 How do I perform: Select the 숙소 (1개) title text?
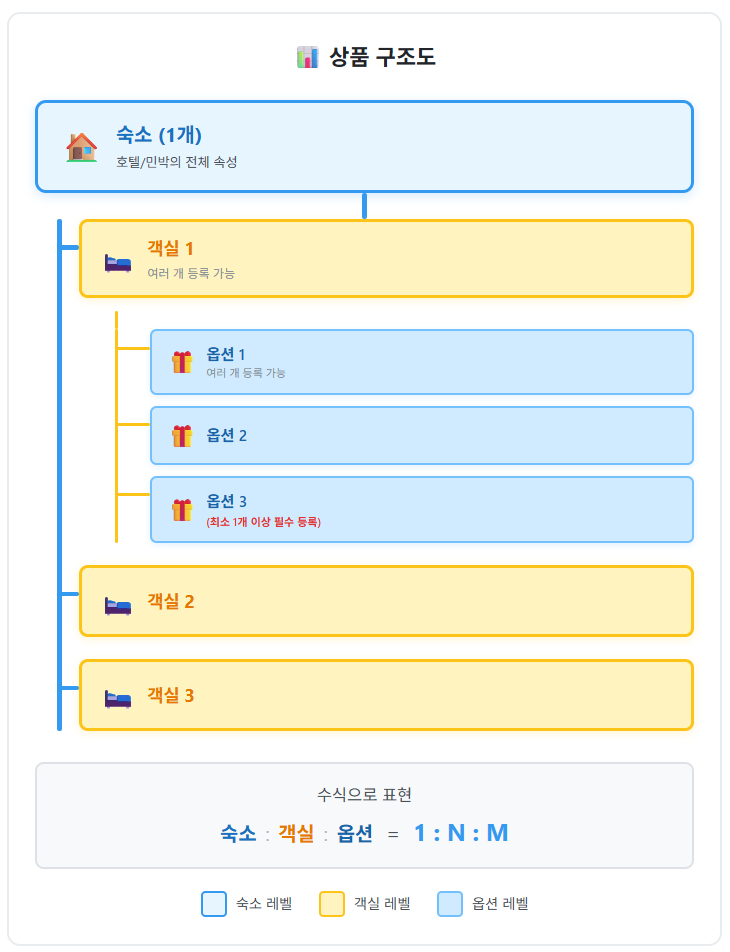[159, 135]
